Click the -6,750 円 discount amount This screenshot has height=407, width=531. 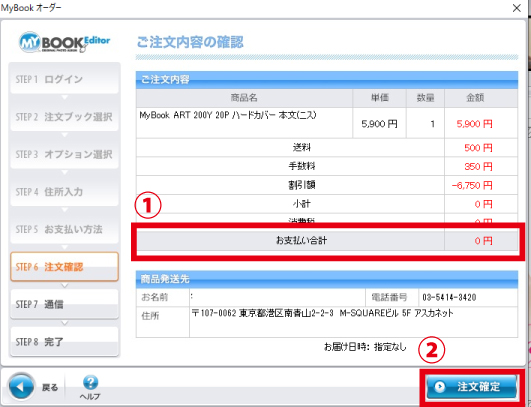pyautogui.click(x=472, y=185)
